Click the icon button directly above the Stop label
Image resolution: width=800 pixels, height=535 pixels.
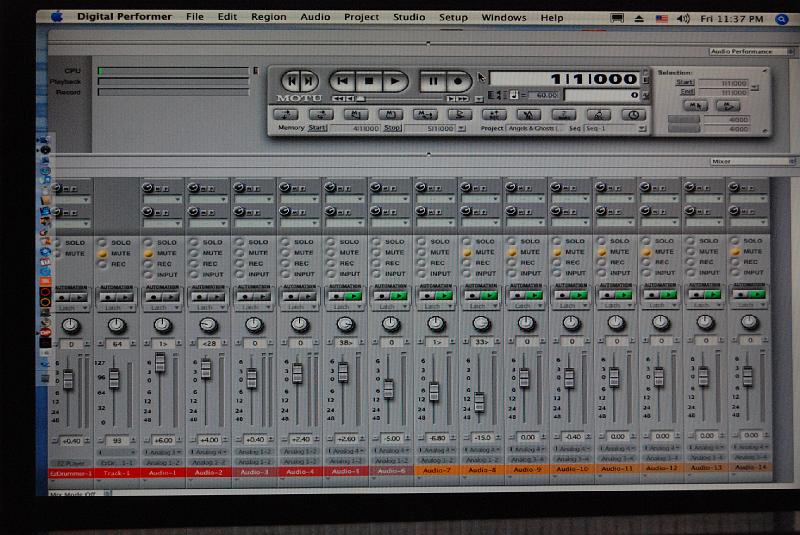(390, 115)
